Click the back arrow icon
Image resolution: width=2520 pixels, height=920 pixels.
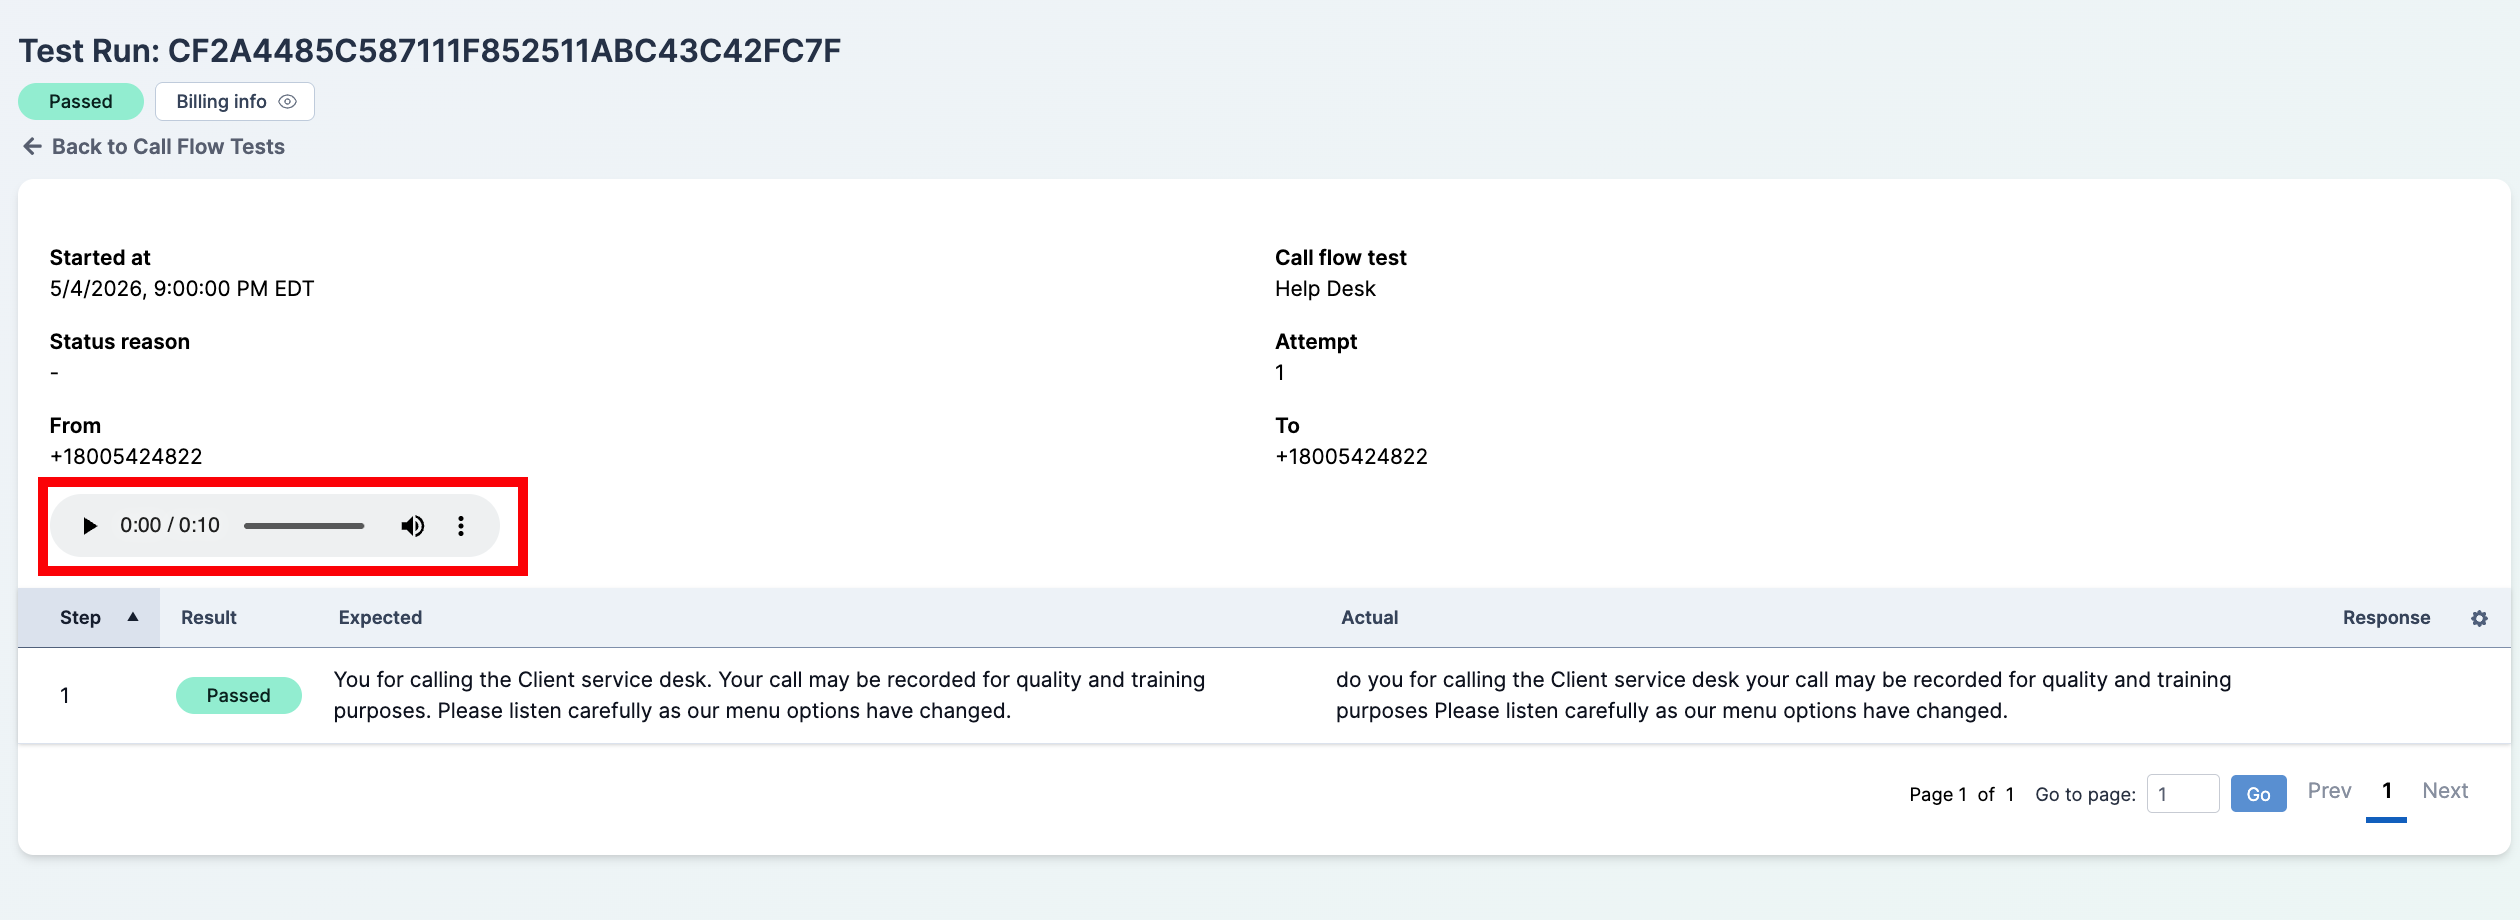(x=32, y=147)
